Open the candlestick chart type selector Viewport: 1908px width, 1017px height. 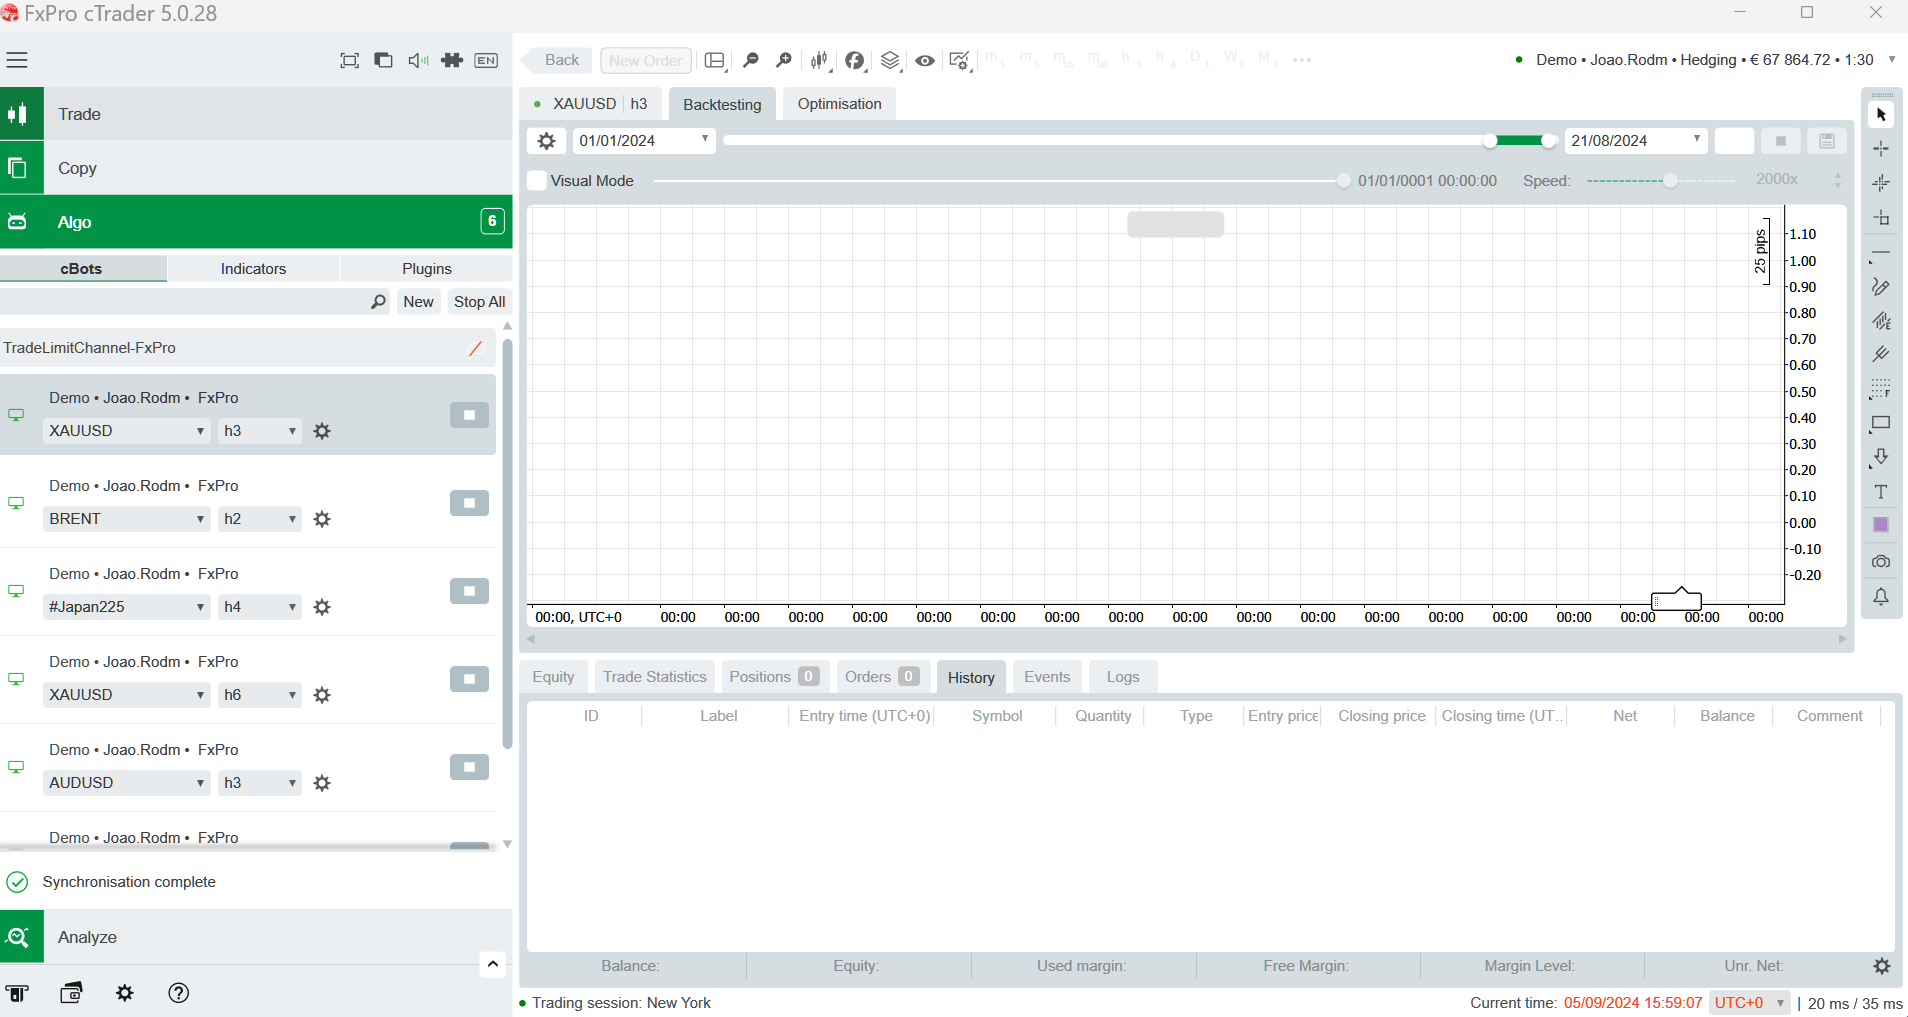(820, 60)
